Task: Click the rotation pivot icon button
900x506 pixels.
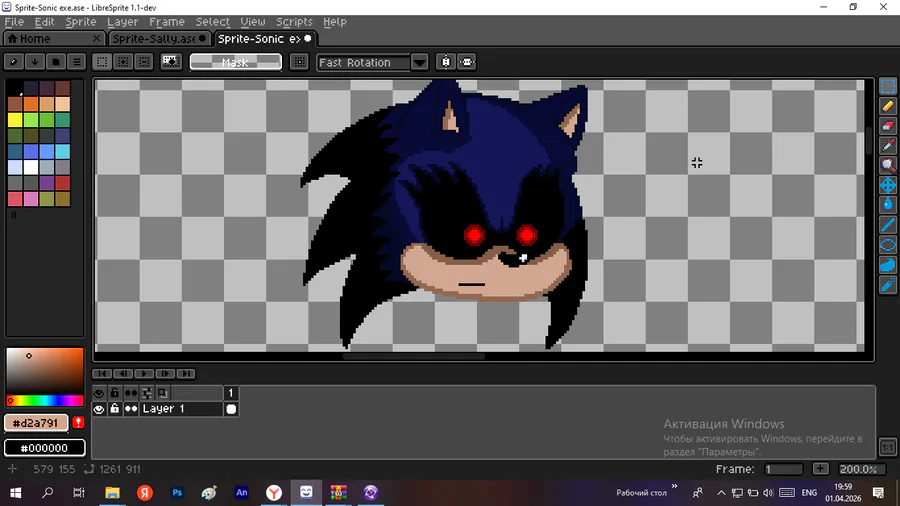Action: (x=299, y=61)
